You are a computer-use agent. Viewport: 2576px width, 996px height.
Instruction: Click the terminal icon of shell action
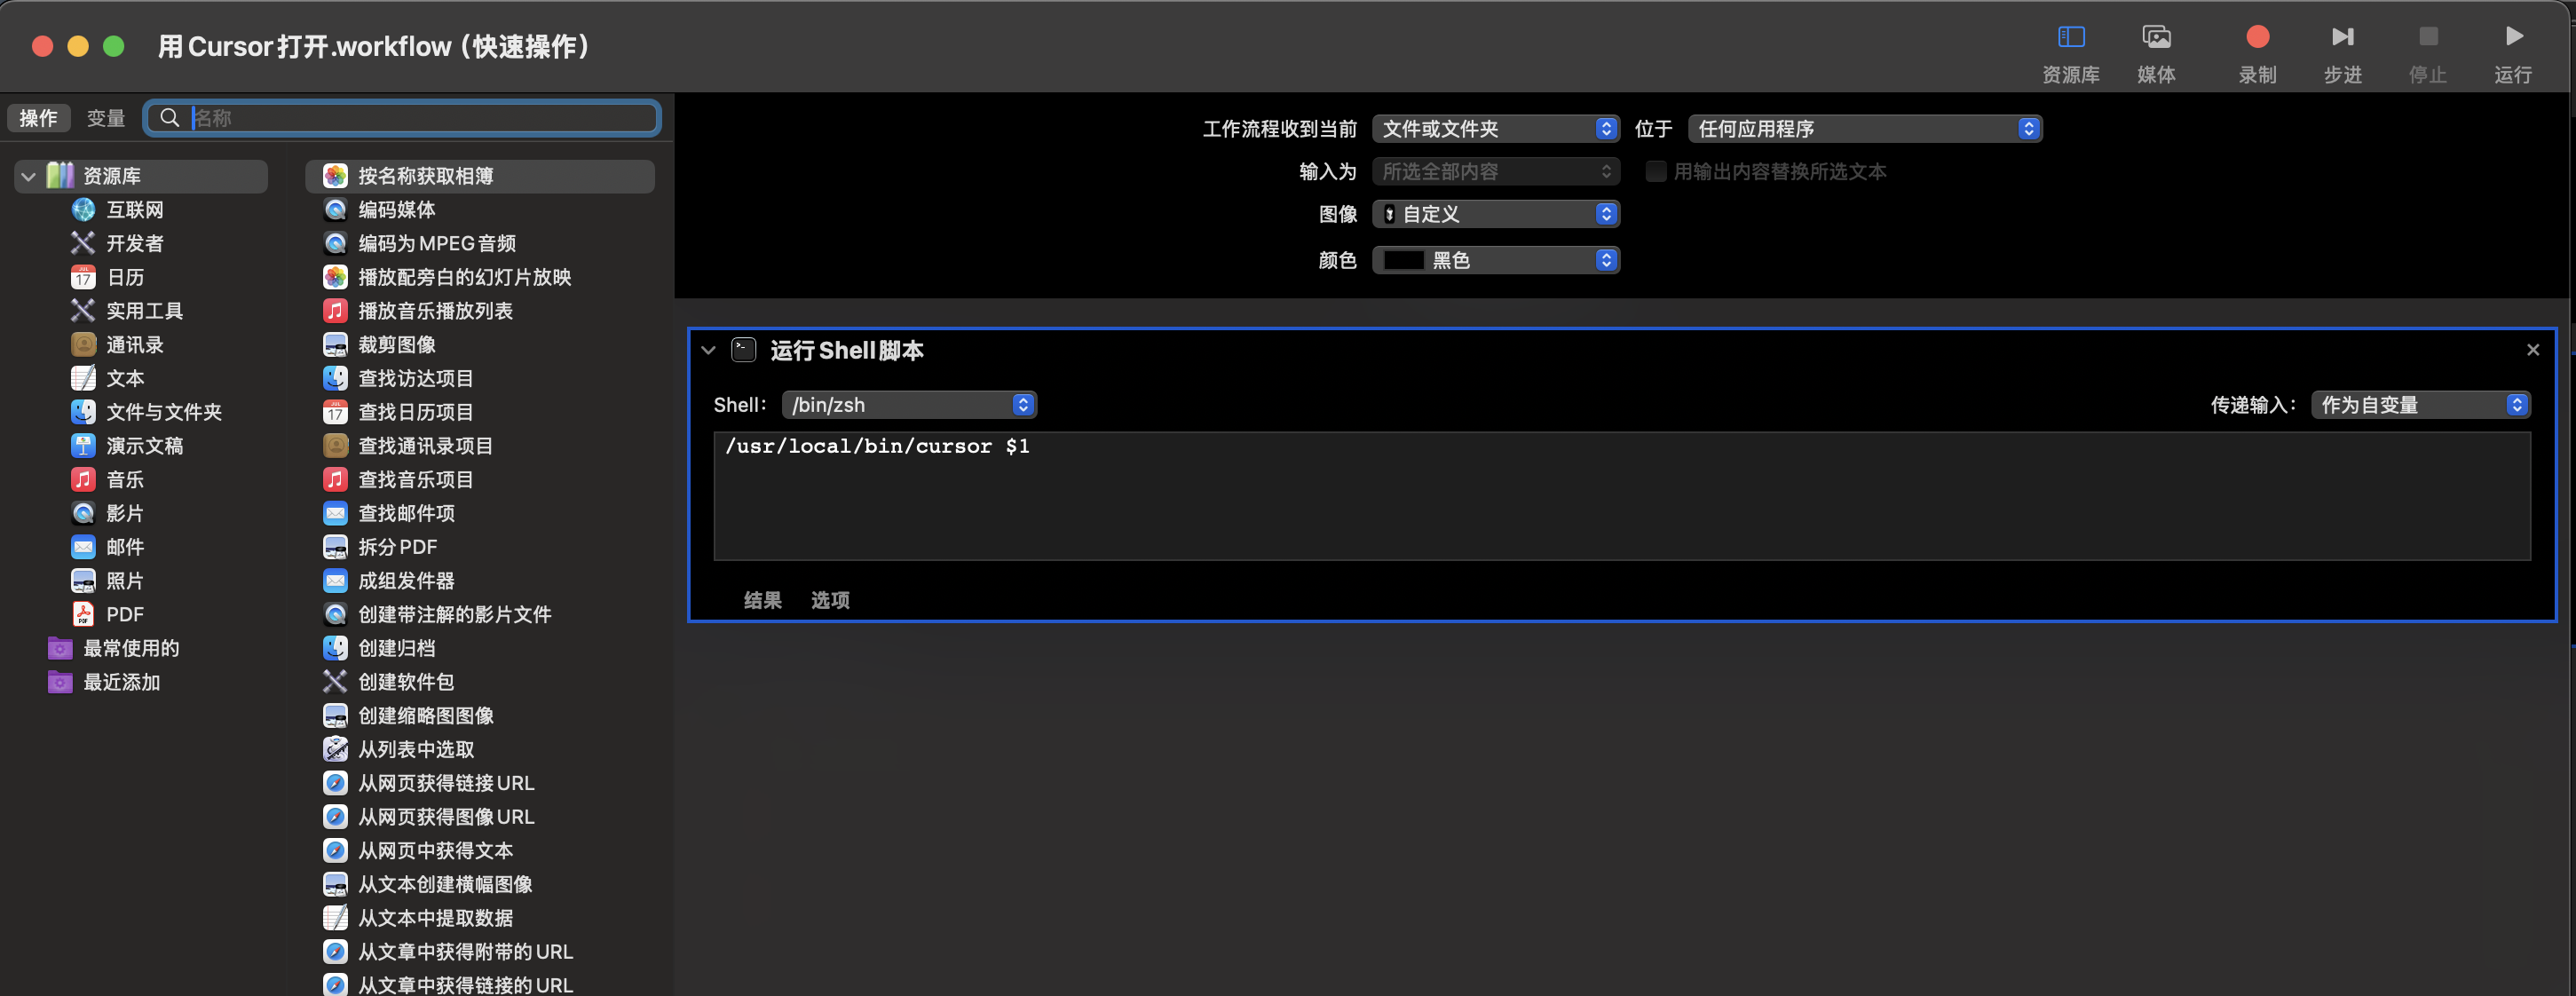coord(743,350)
